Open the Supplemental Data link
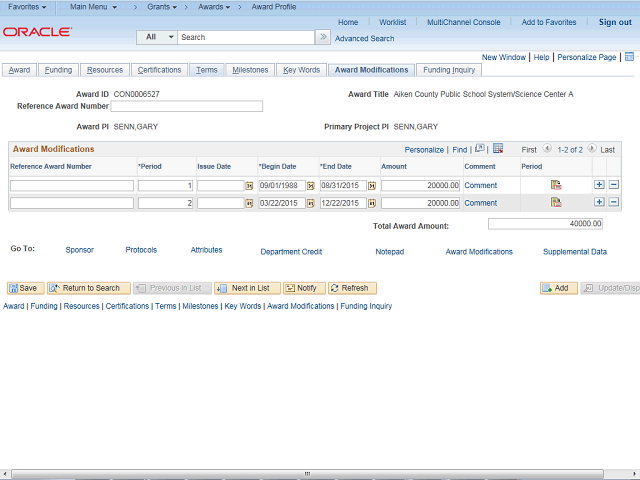 [x=574, y=252]
